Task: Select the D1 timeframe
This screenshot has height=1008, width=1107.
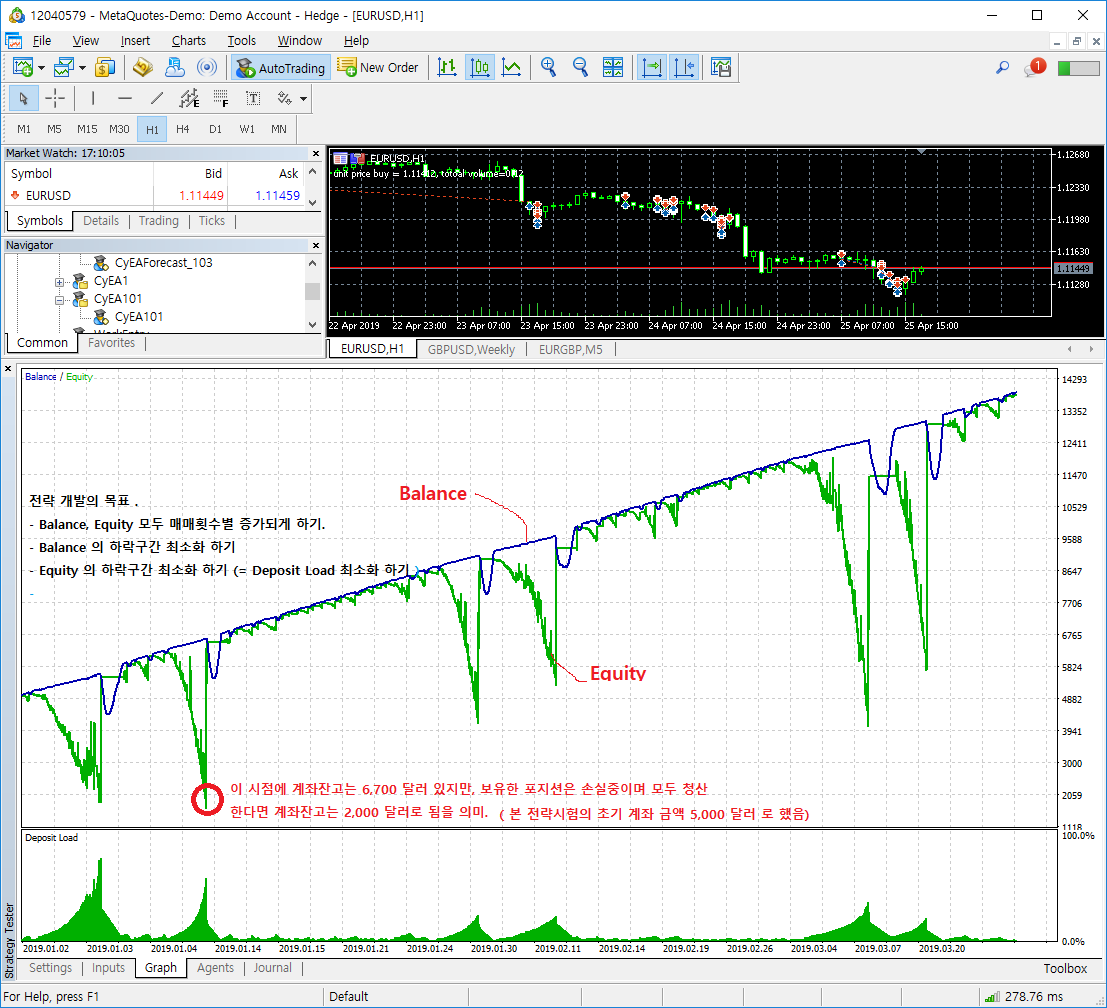Action: click(x=215, y=129)
